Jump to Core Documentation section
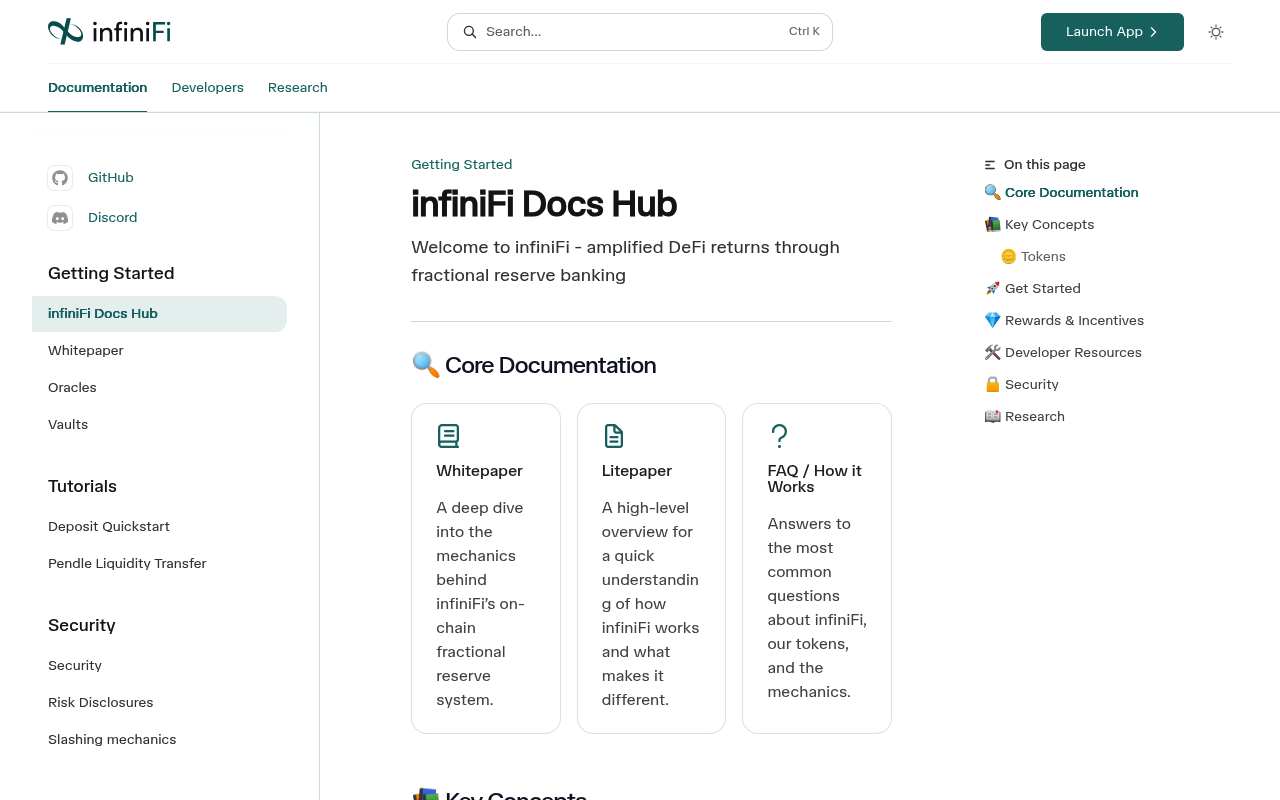Screen dimensions: 1280x800 [1061, 193]
